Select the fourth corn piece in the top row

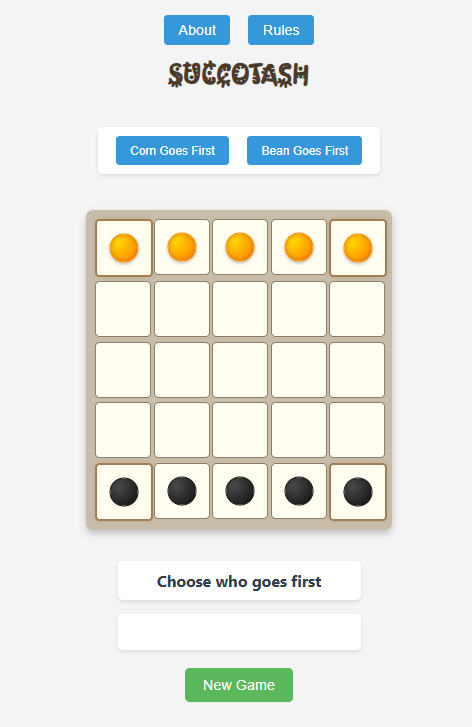tap(299, 247)
